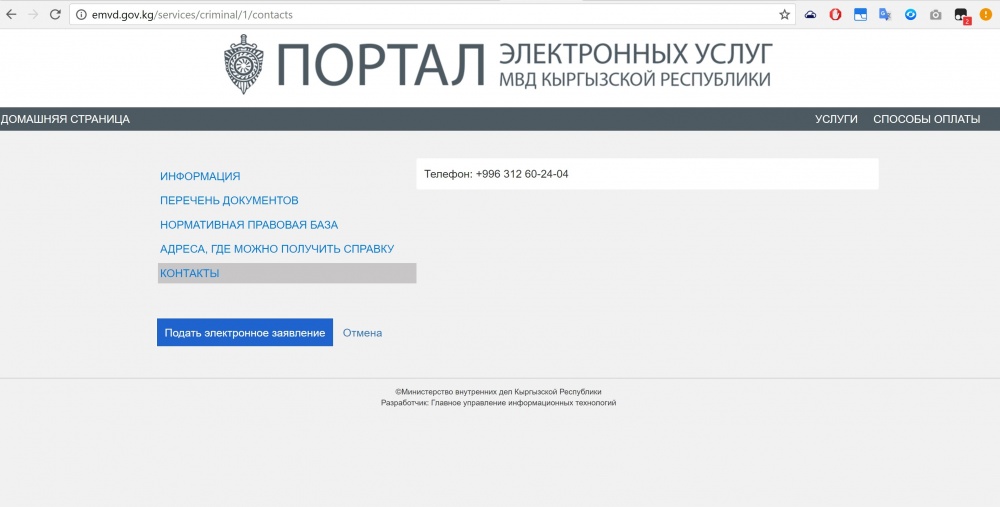The image size is (1000, 507).
Task: Open the extension icon with the red badge
Action: coord(962,16)
